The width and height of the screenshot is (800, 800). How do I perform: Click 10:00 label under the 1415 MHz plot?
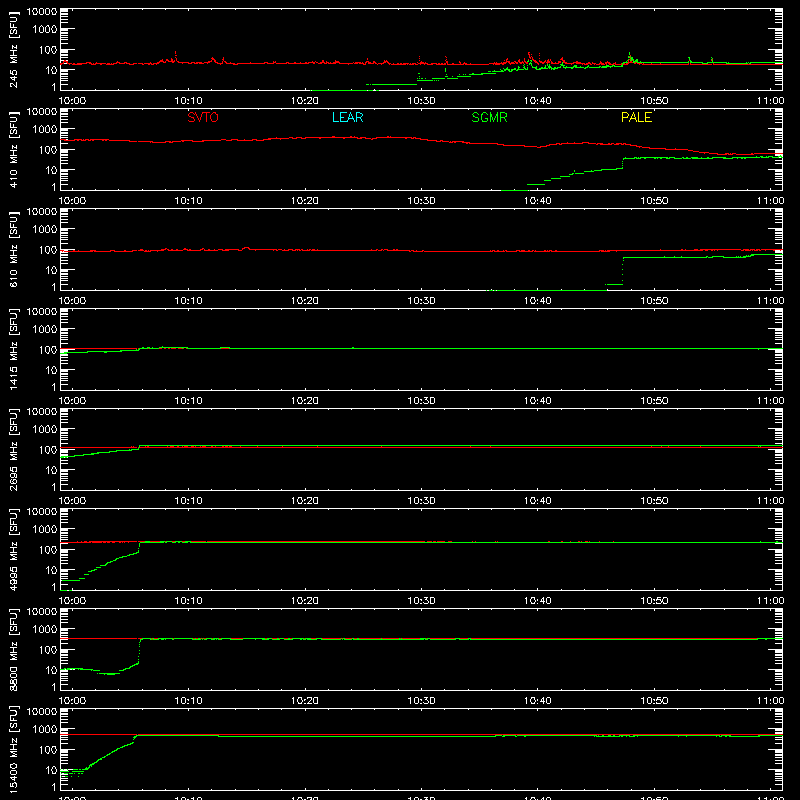pos(72,401)
